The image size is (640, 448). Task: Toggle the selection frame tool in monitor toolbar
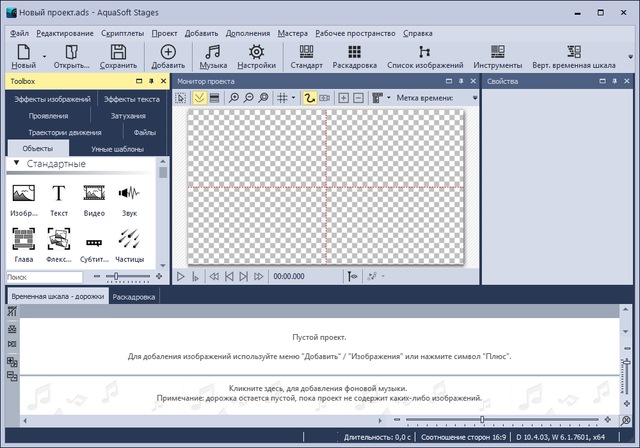coord(181,98)
